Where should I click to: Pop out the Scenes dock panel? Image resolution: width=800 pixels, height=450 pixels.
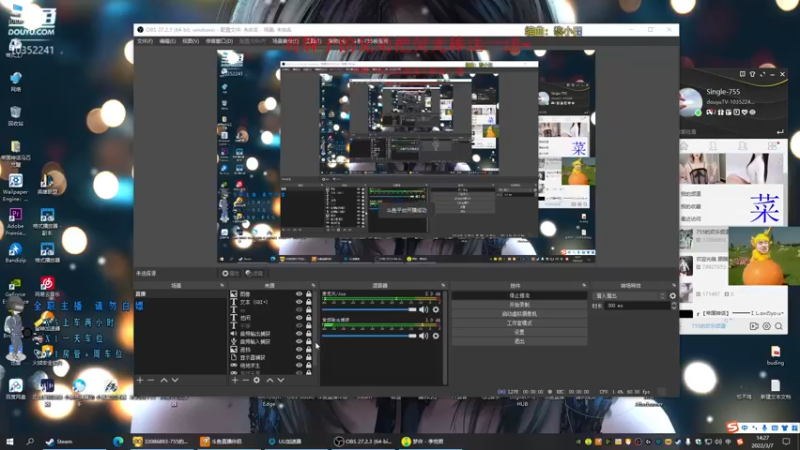pos(222,285)
